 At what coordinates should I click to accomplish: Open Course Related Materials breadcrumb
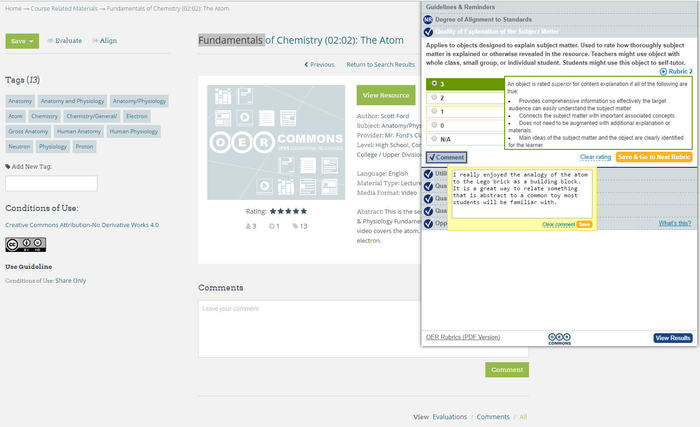click(x=62, y=8)
